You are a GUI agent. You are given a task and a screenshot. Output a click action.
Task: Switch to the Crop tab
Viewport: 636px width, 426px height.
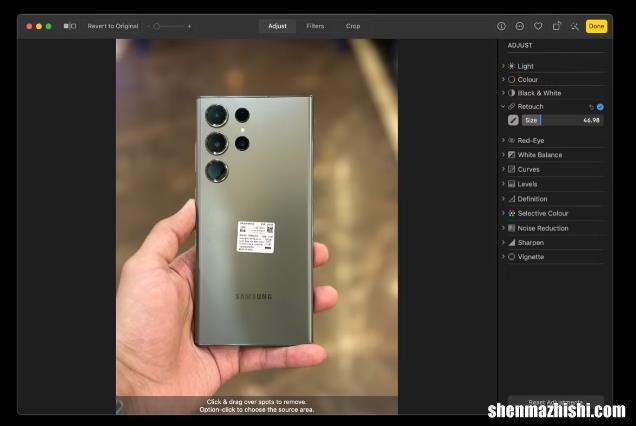[x=353, y=26]
